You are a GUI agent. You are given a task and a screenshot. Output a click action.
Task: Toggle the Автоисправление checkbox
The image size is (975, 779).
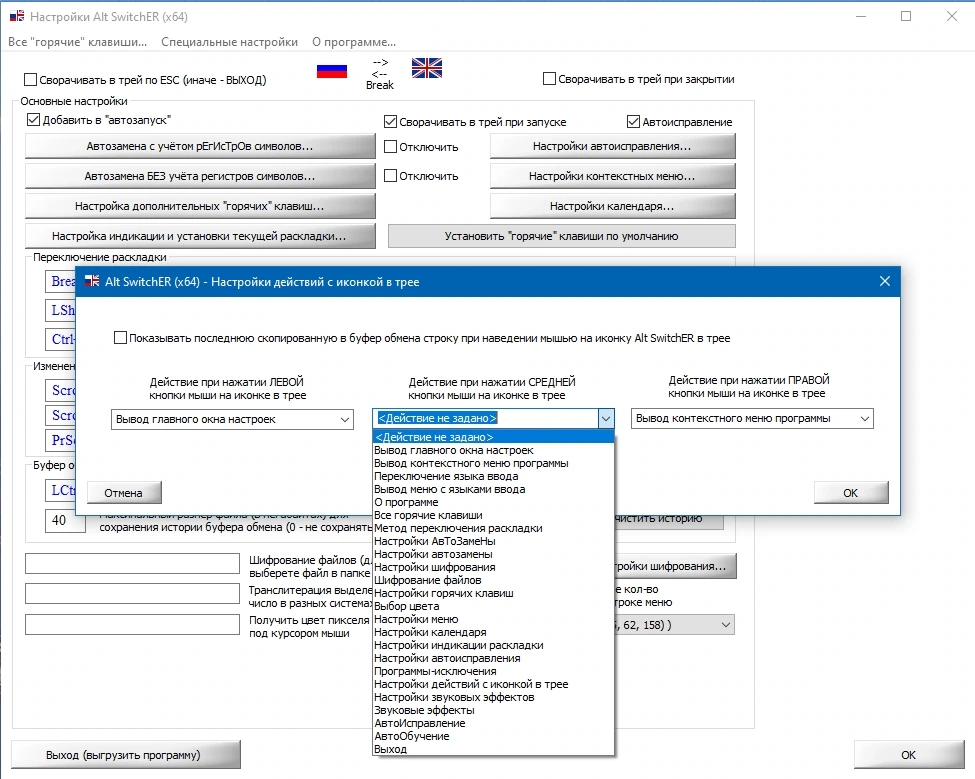pos(633,122)
